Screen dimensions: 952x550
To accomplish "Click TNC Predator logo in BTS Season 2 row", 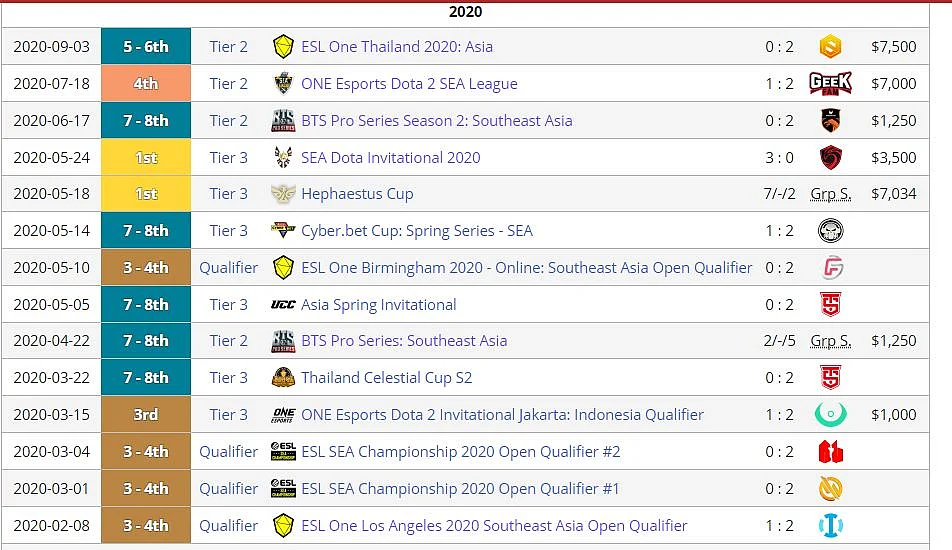I will [x=830, y=120].
